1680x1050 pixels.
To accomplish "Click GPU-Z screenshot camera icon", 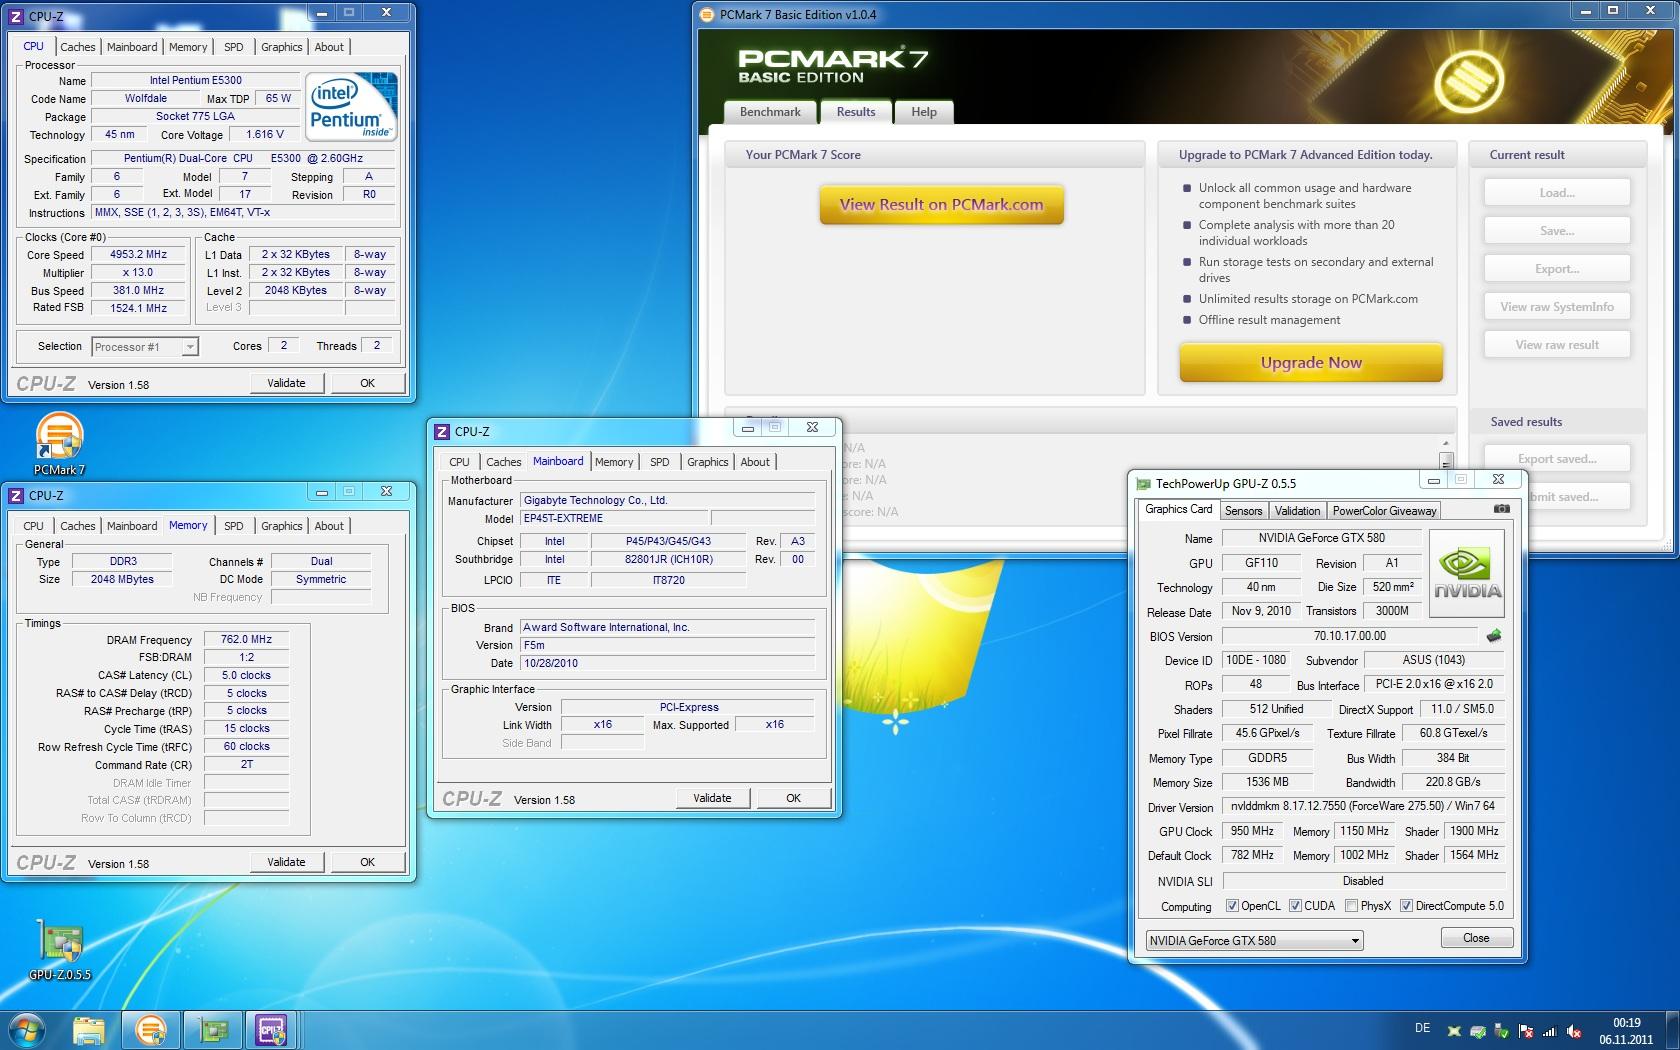I will coord(1501,509).
